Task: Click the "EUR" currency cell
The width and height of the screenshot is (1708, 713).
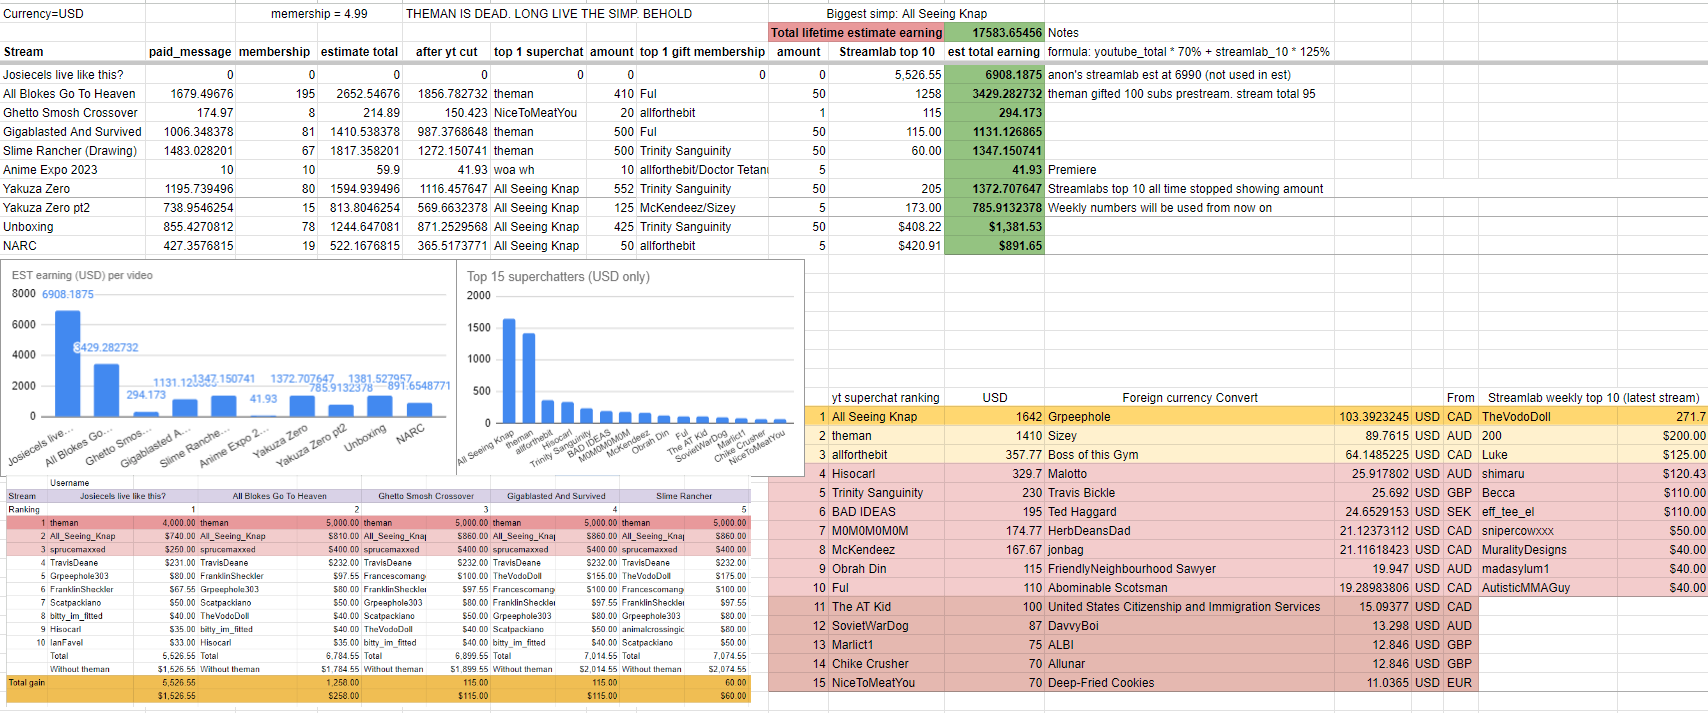Action: pyautogui.click(x=1459, y=683)
